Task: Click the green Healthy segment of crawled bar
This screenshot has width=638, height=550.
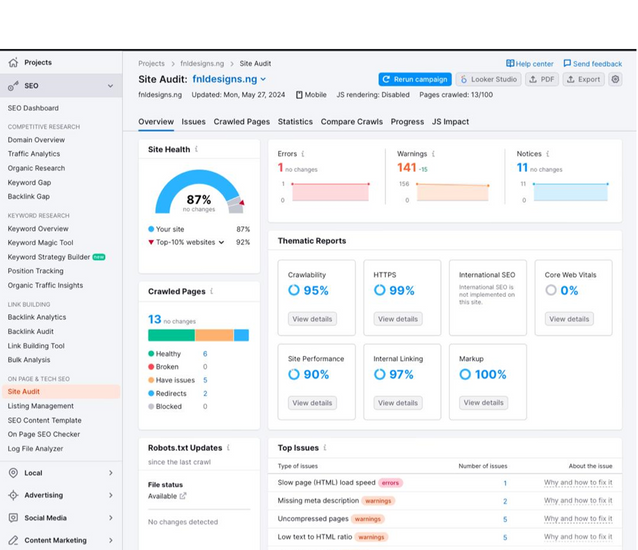Action: coord(171,335)
